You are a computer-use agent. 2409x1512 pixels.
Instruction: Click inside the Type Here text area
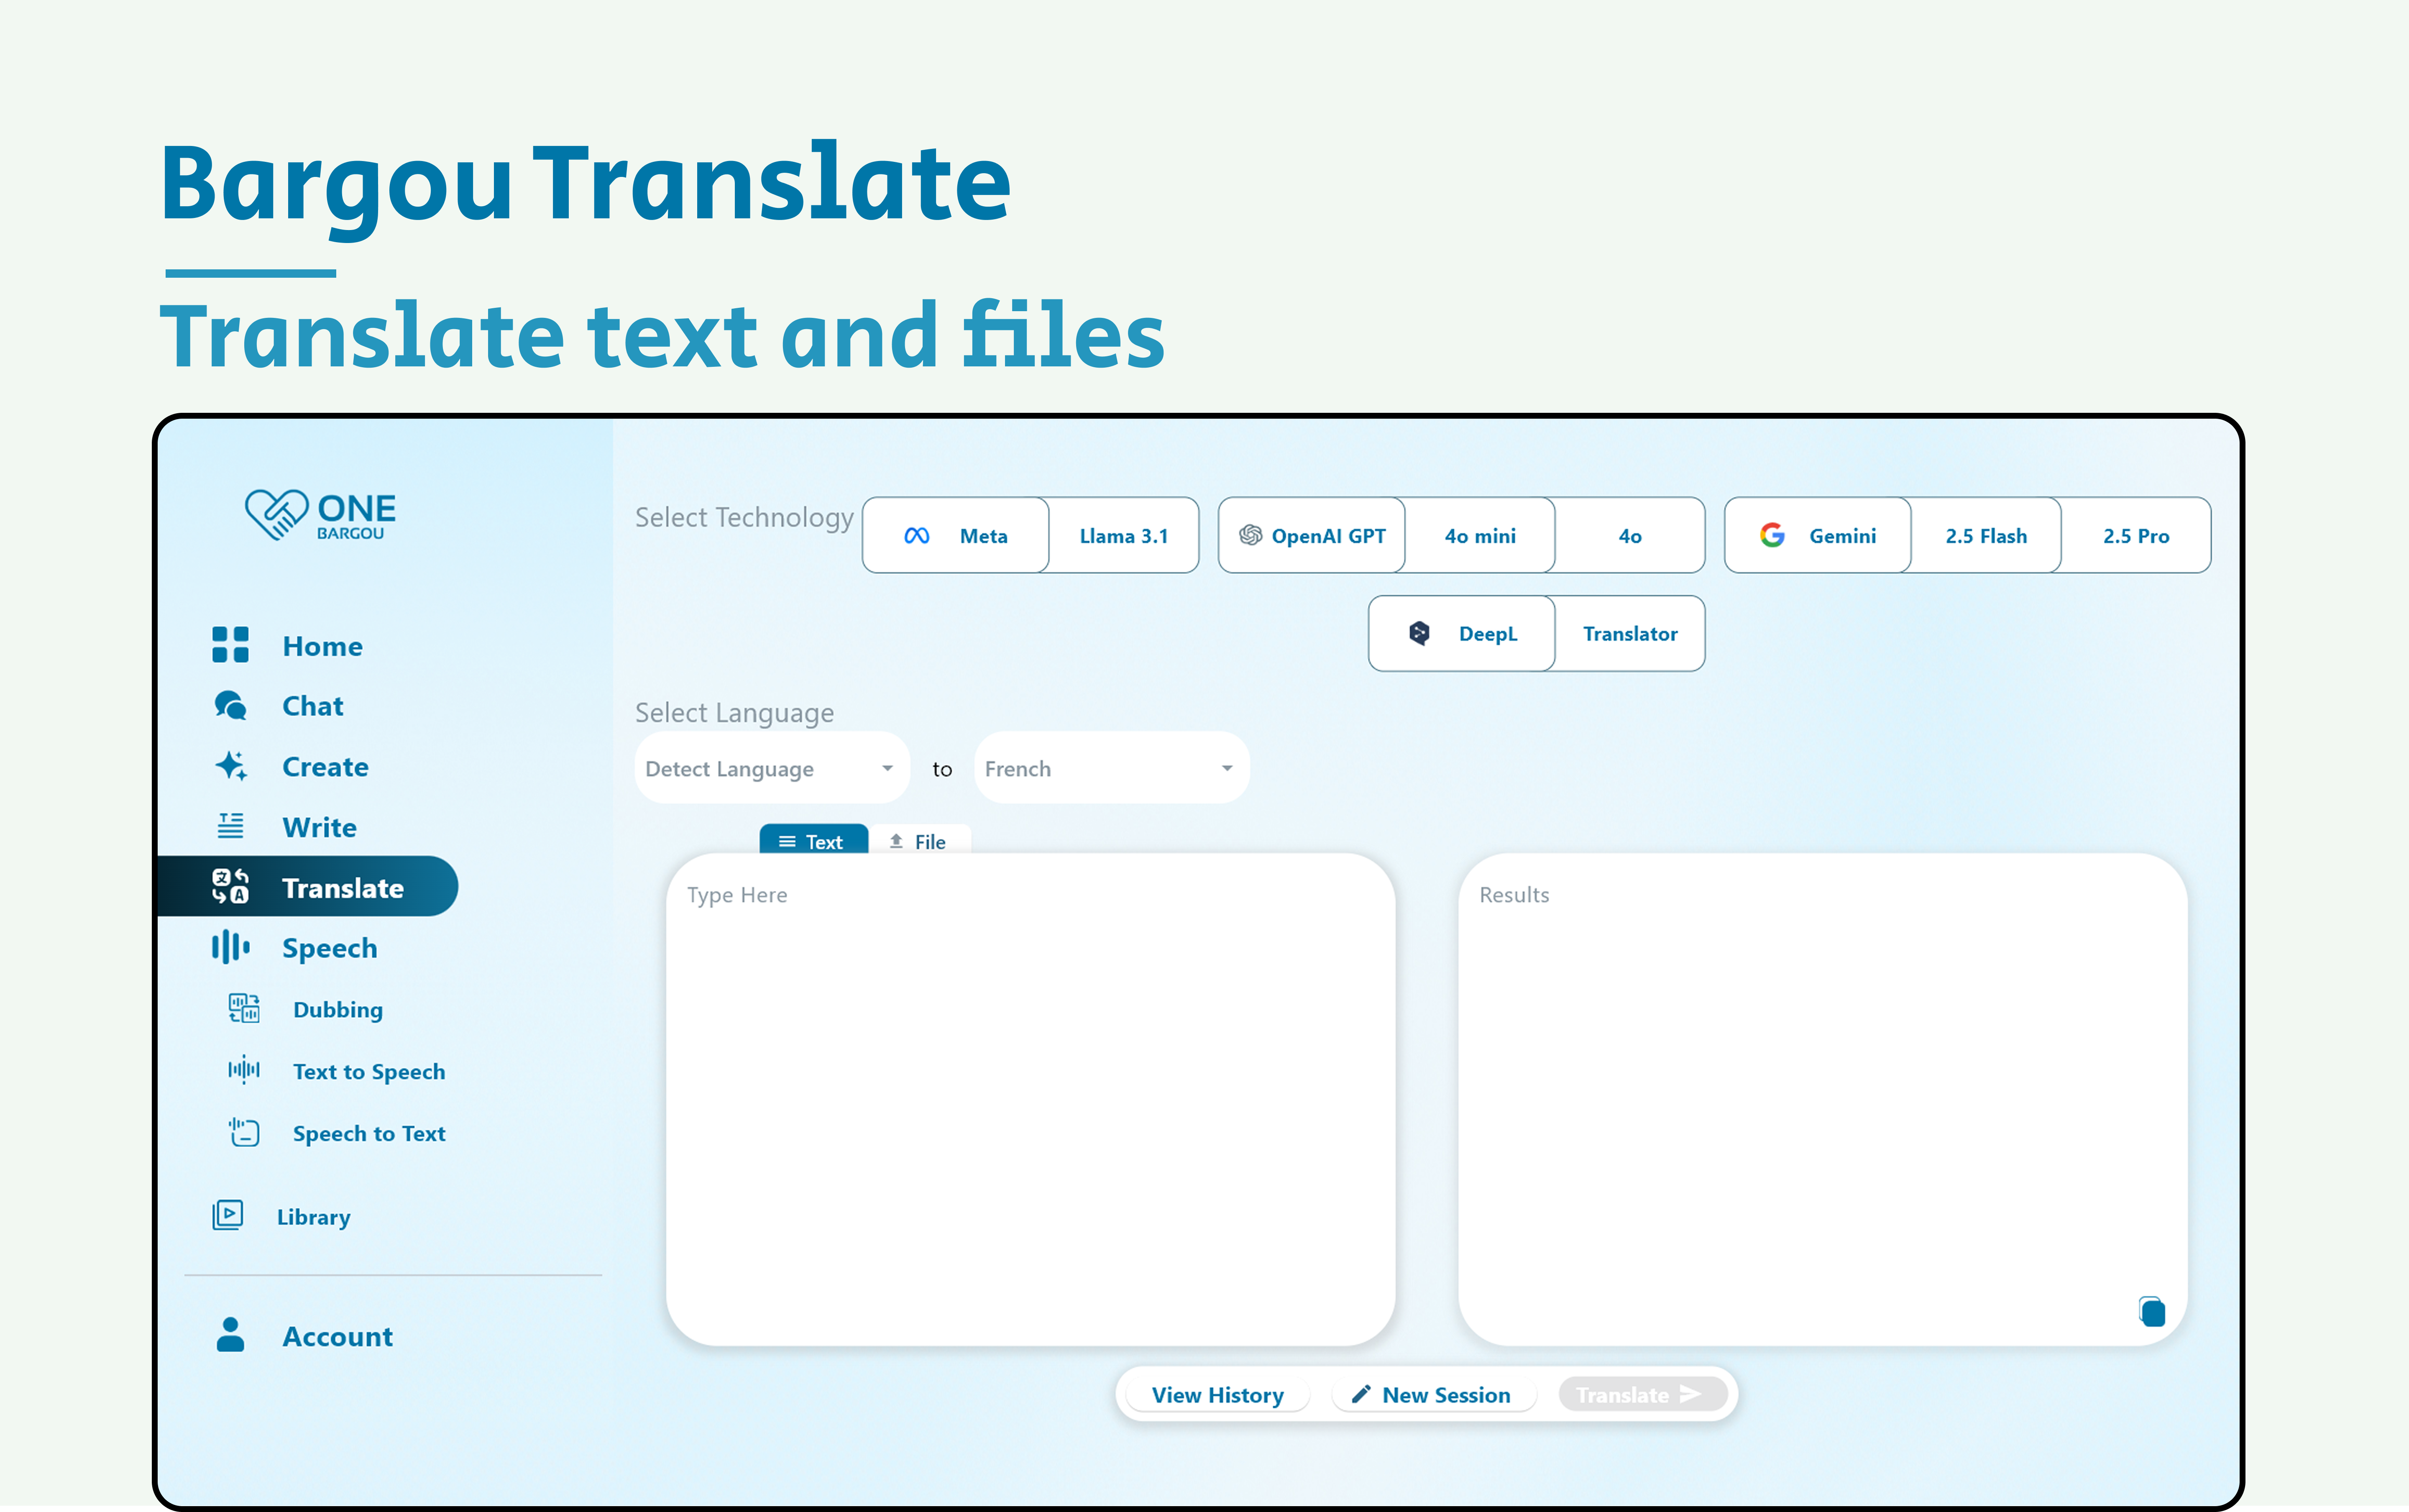point(1030,1100)
